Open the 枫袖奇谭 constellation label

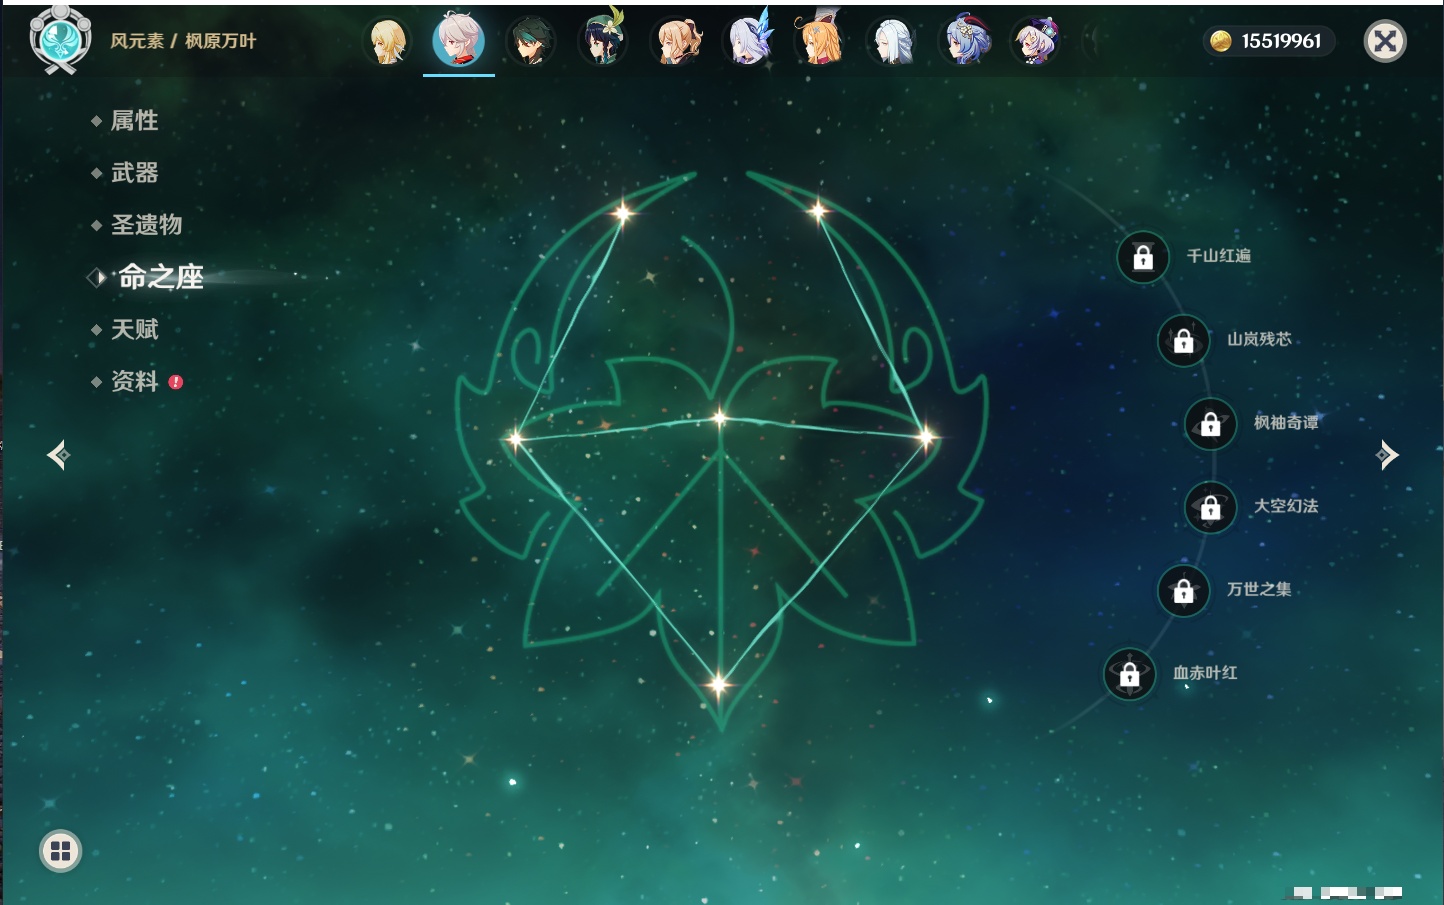point(1286,422)
